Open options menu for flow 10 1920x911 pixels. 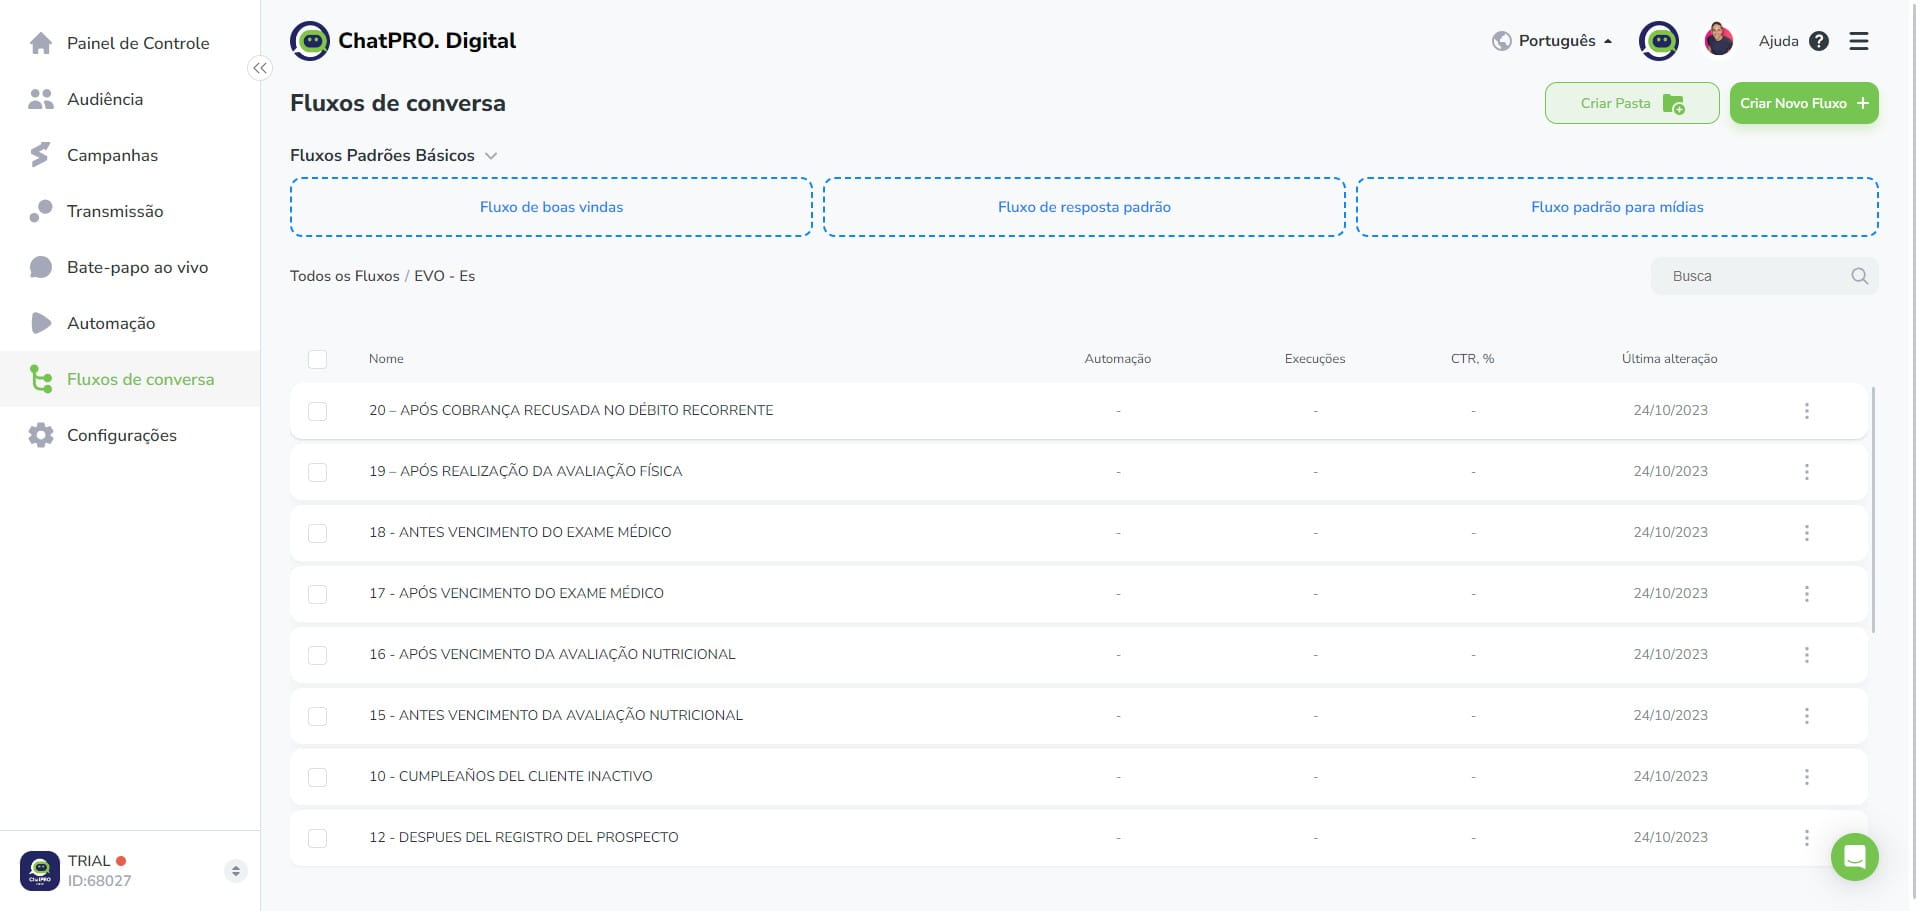point(1807,777)
